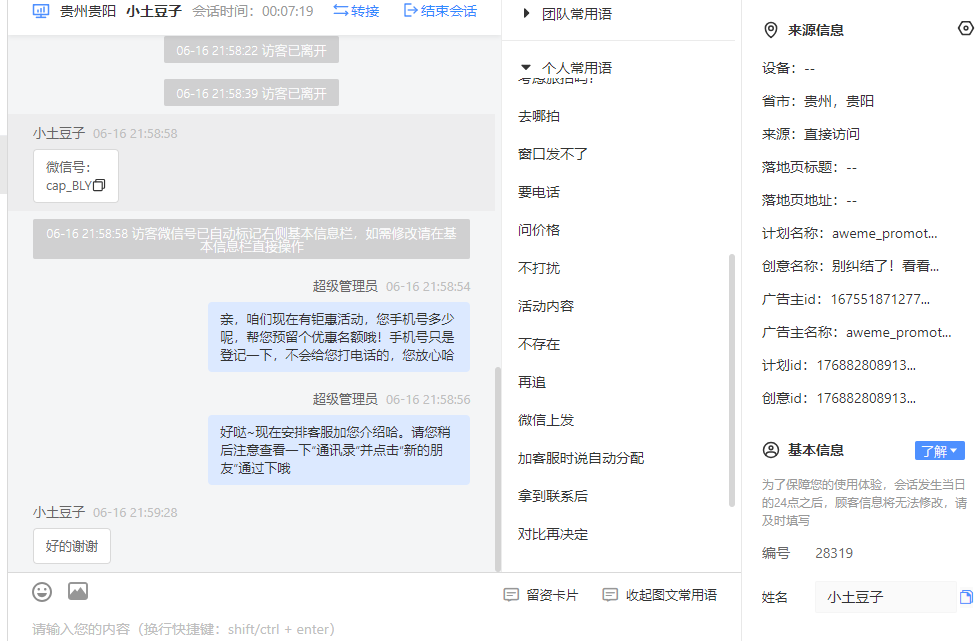Click 收起图文常用语 to collapse phrases
The image size is (980, 641).
click(x=659, y=595)
